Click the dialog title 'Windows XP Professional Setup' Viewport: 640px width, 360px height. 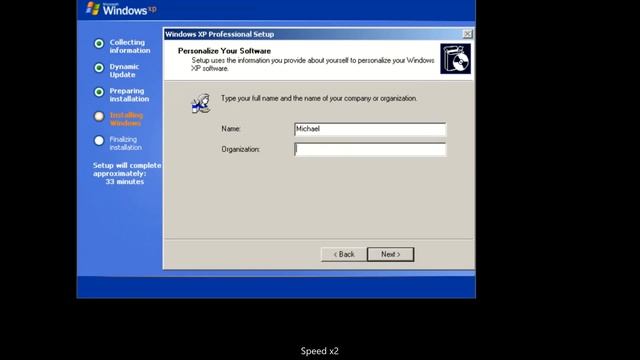pyautogui.click(x=220, y=34)
